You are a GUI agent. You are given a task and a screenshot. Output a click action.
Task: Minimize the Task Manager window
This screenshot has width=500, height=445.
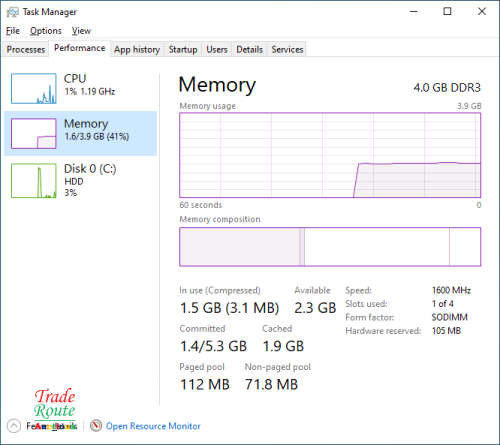(x=414, y=12)
